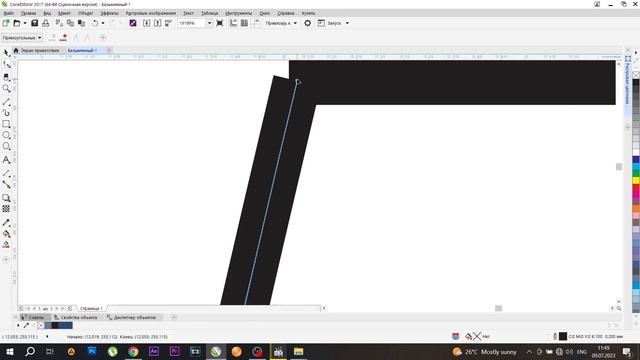Open the Файл menu
Viewport: 640px width, 360px height.
9,13
